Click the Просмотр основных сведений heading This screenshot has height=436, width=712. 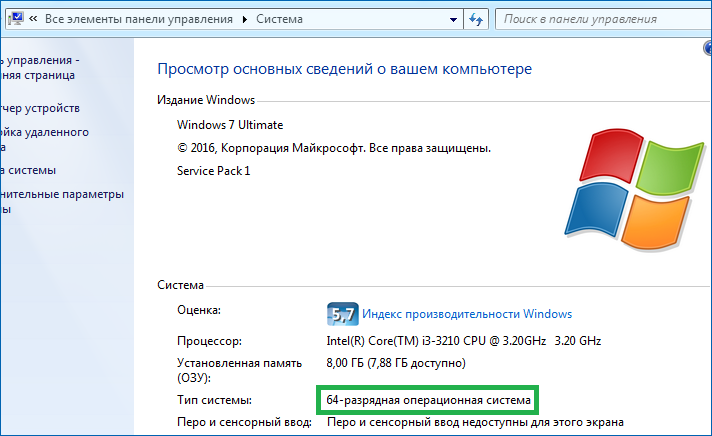[x=344, y=69]
